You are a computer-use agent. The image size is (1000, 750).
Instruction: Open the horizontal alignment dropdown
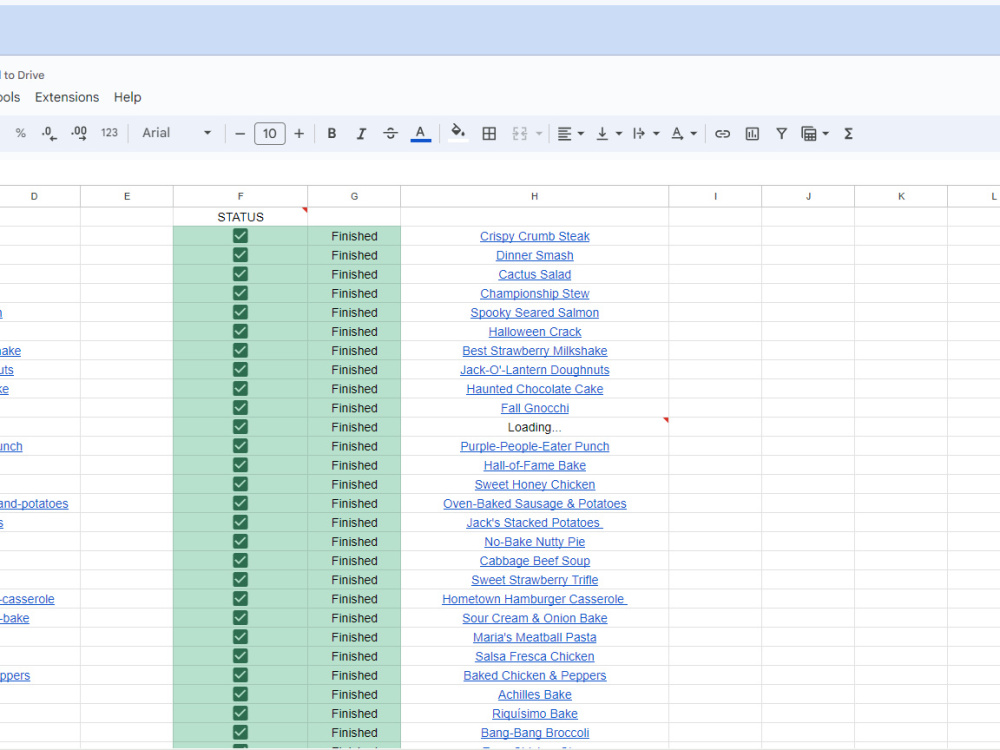(570, 133)
